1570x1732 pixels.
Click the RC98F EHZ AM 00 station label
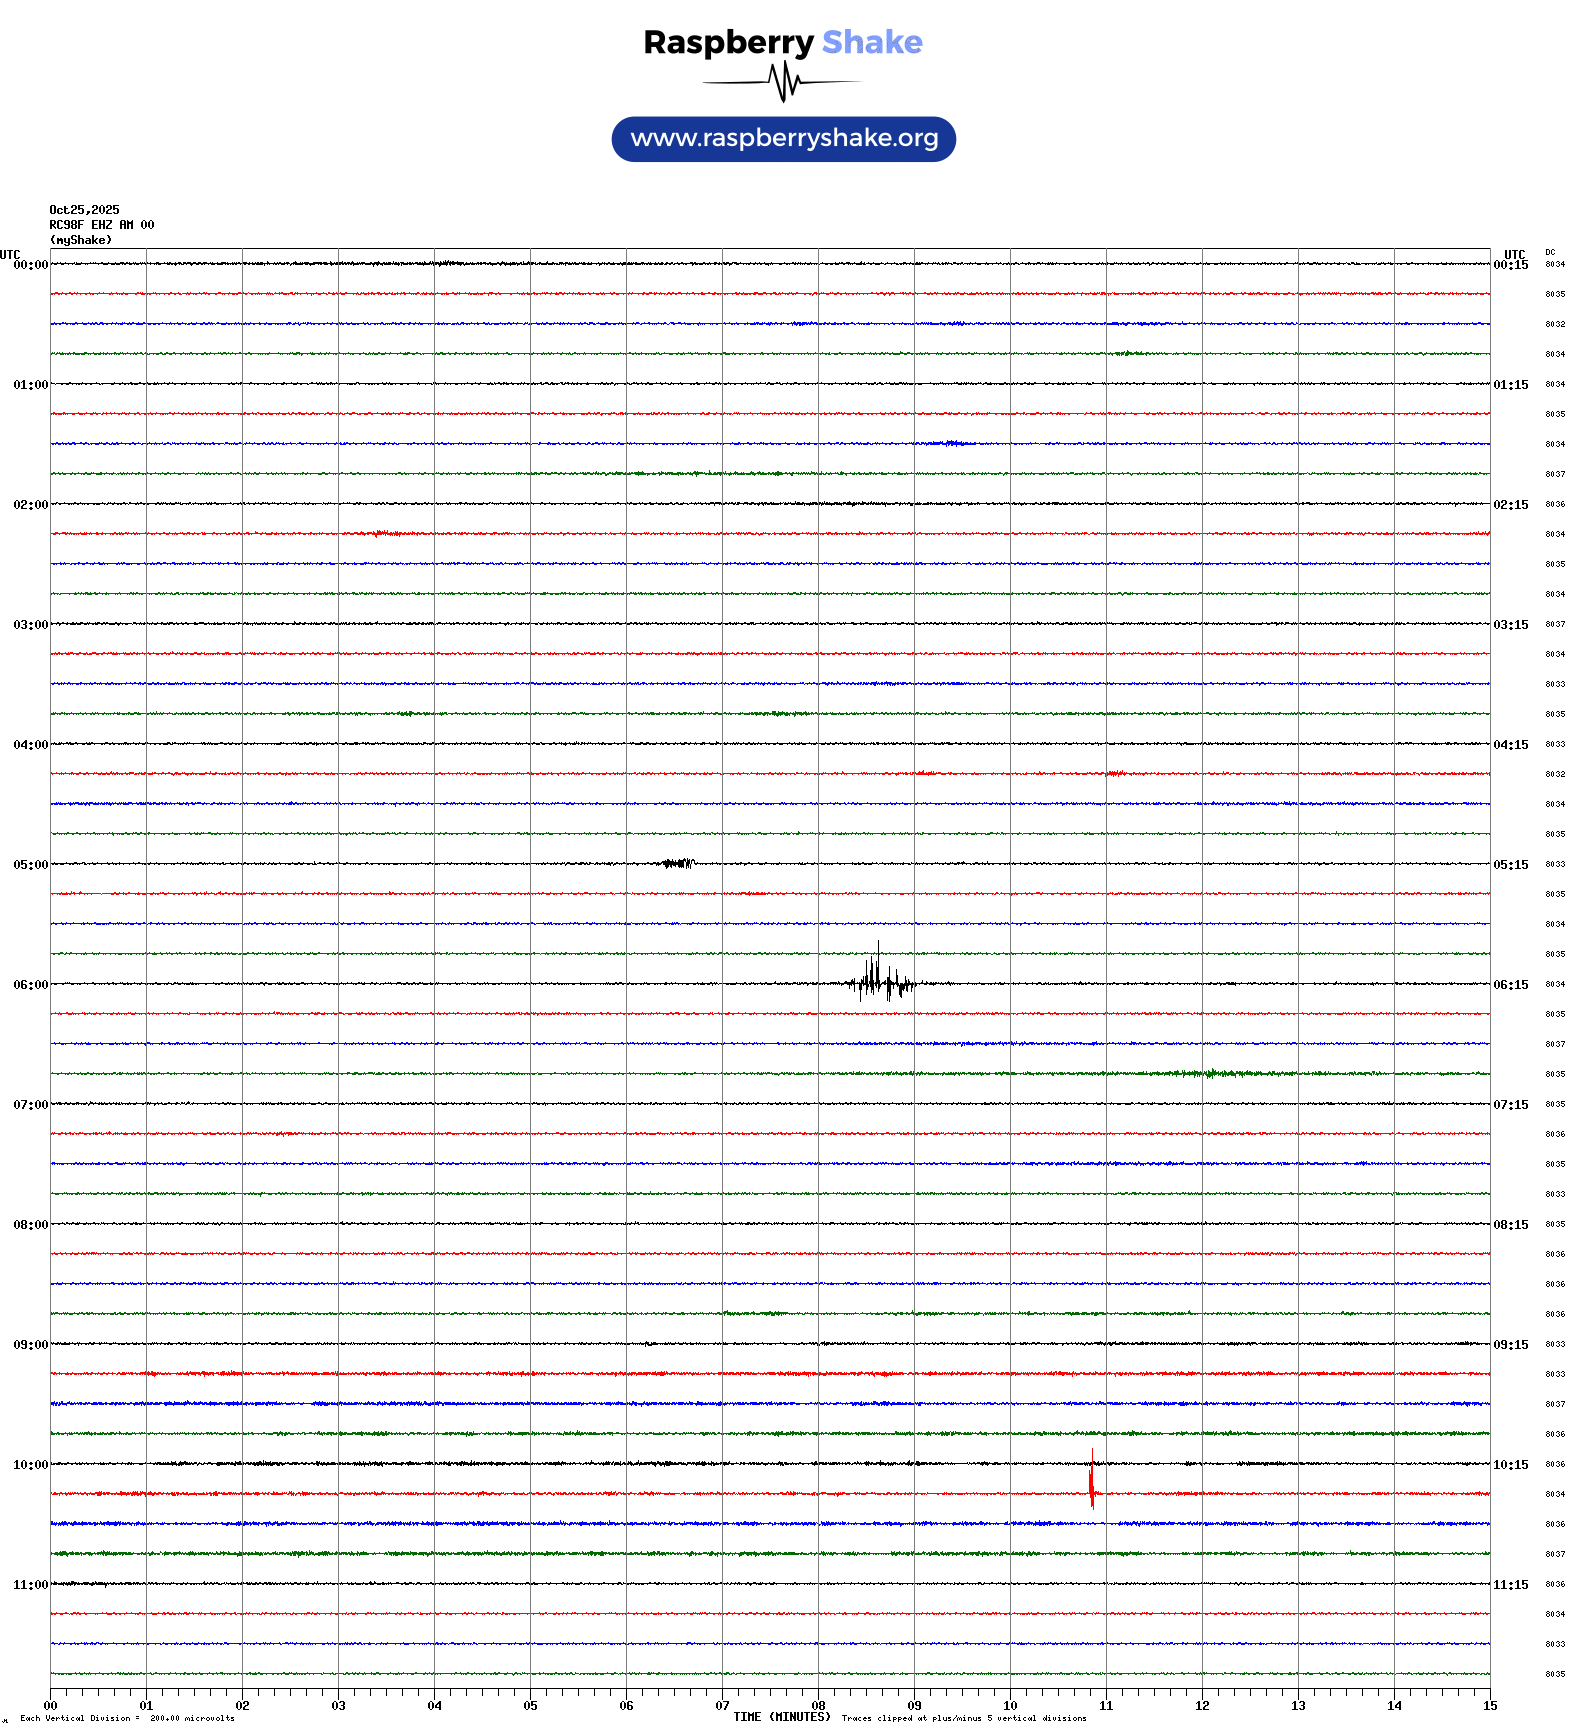(102, 225)
